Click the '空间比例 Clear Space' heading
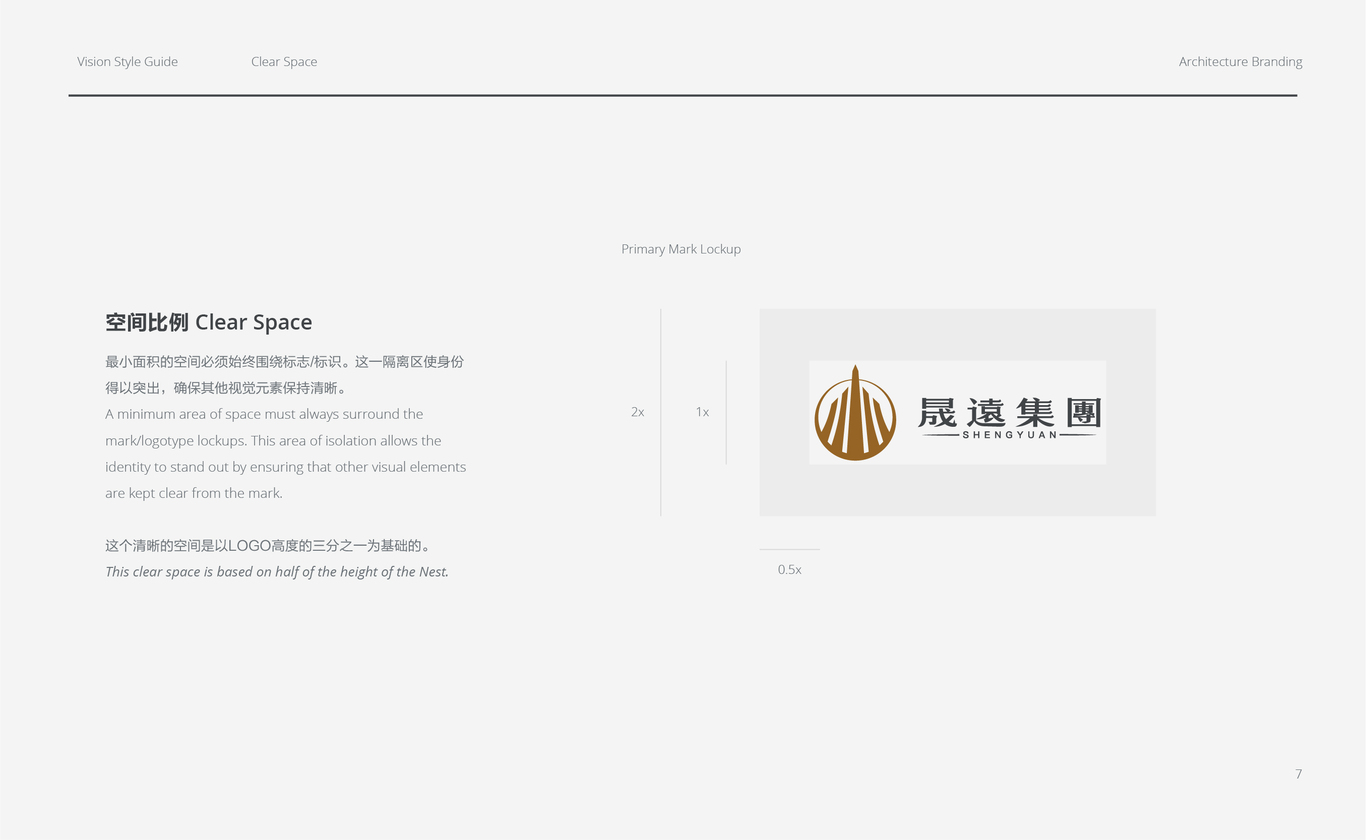This screenshot has height=840, width=1366. click(x=209, y=322)
